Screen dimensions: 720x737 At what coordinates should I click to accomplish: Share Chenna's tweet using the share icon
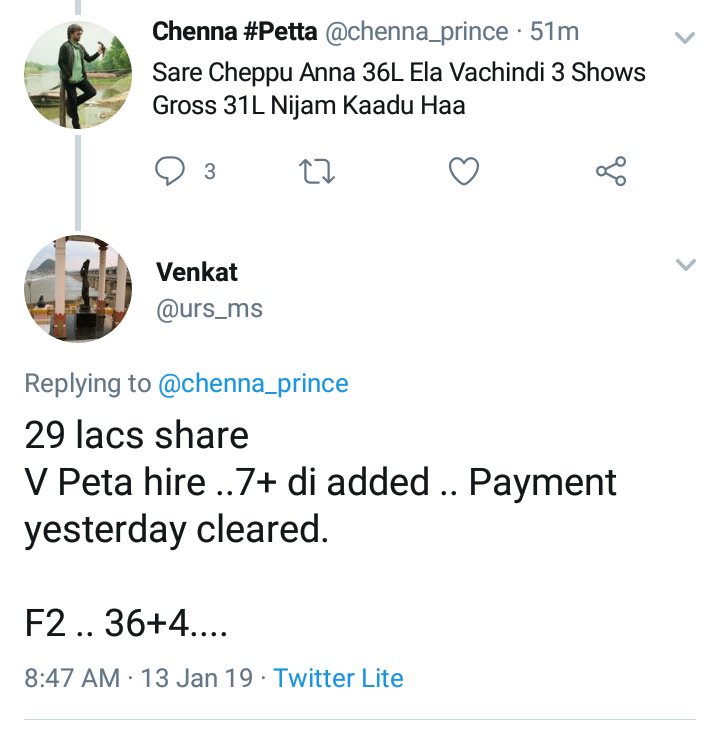[611, 171]
